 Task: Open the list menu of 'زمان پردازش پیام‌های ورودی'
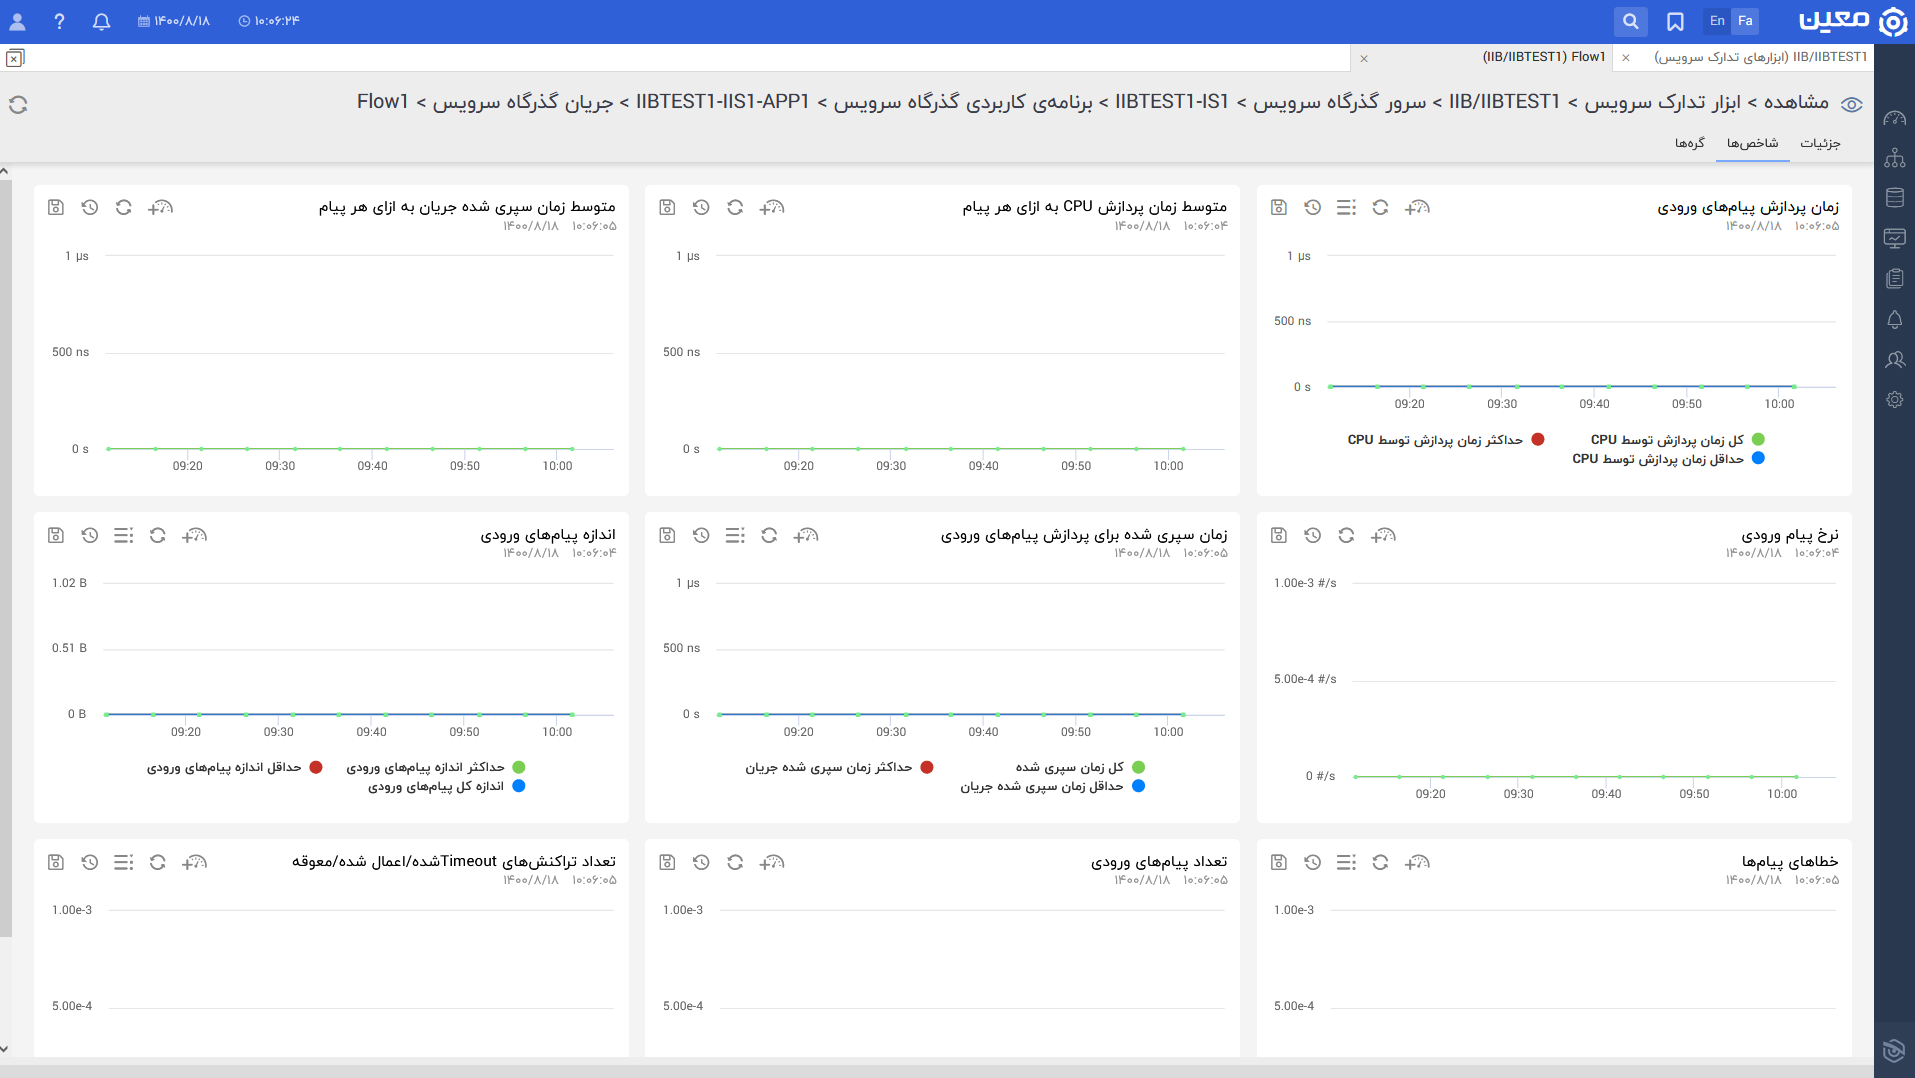tap(1346, 208)
